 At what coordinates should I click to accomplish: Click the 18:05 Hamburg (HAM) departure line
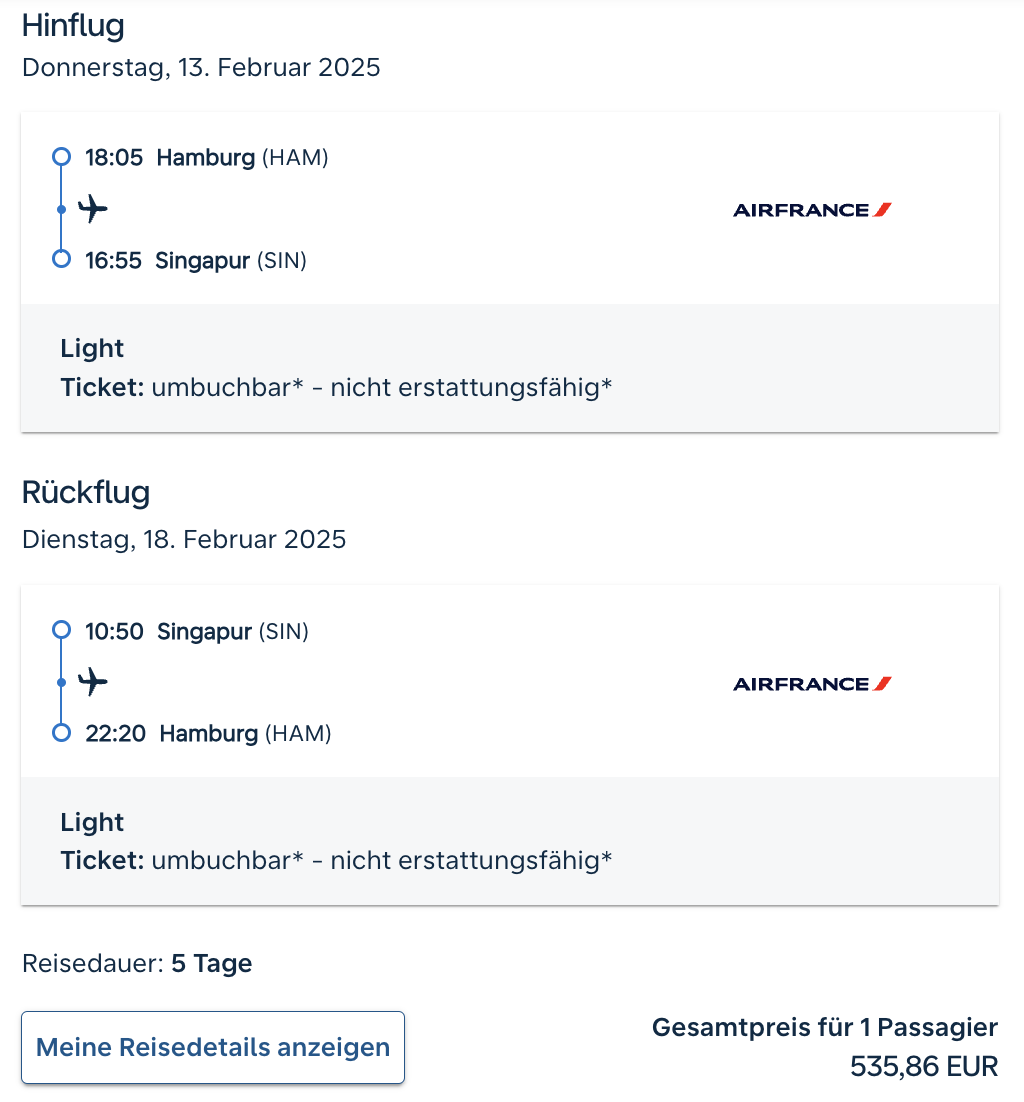tap(206, 157)
